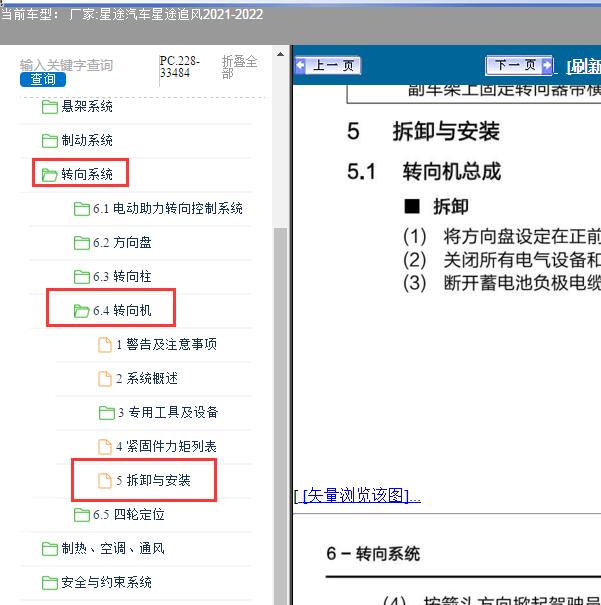Open the 2 系统概述 page
Image resolution: width=601 pixels, height=605 pixels.
[x=147, y=378]
